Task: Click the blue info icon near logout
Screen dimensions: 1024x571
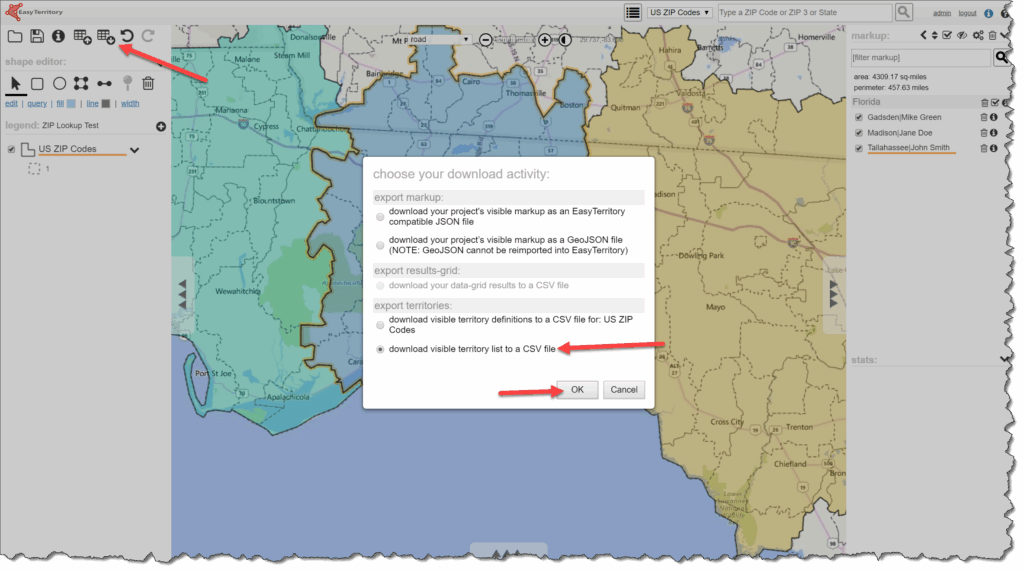Action: pyautogui.click(x=988, y=13)
